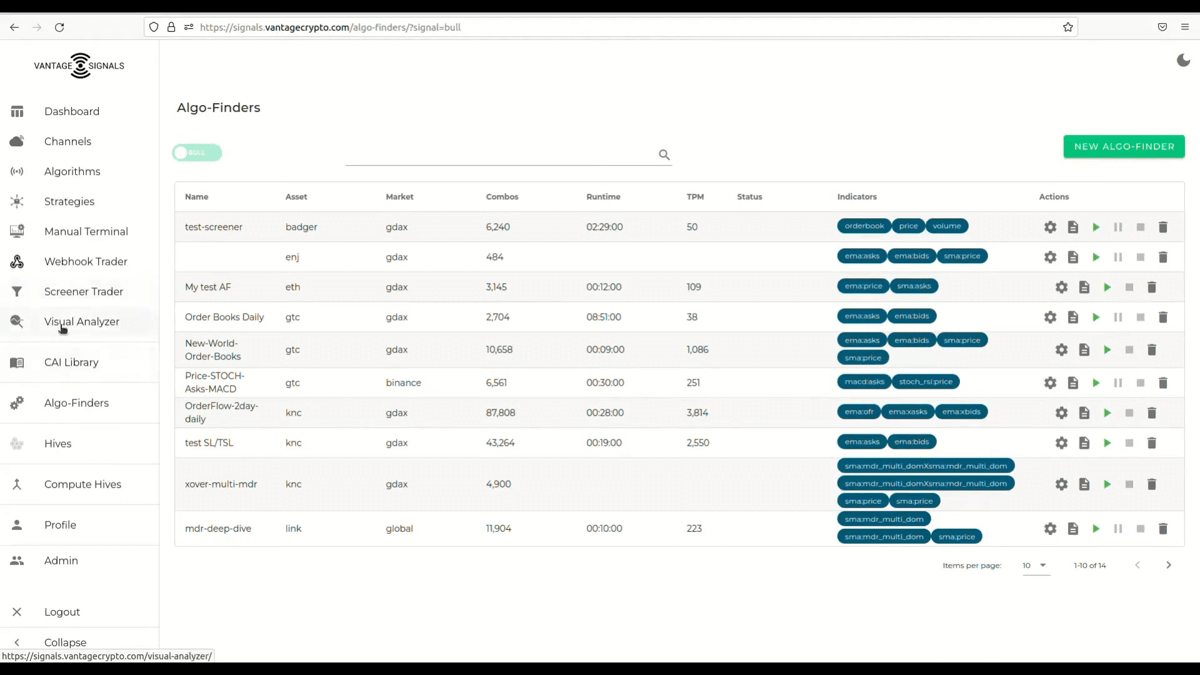The image size is (1200, 675).
Task: Reload the page in the browser
Action: [59, 27]
